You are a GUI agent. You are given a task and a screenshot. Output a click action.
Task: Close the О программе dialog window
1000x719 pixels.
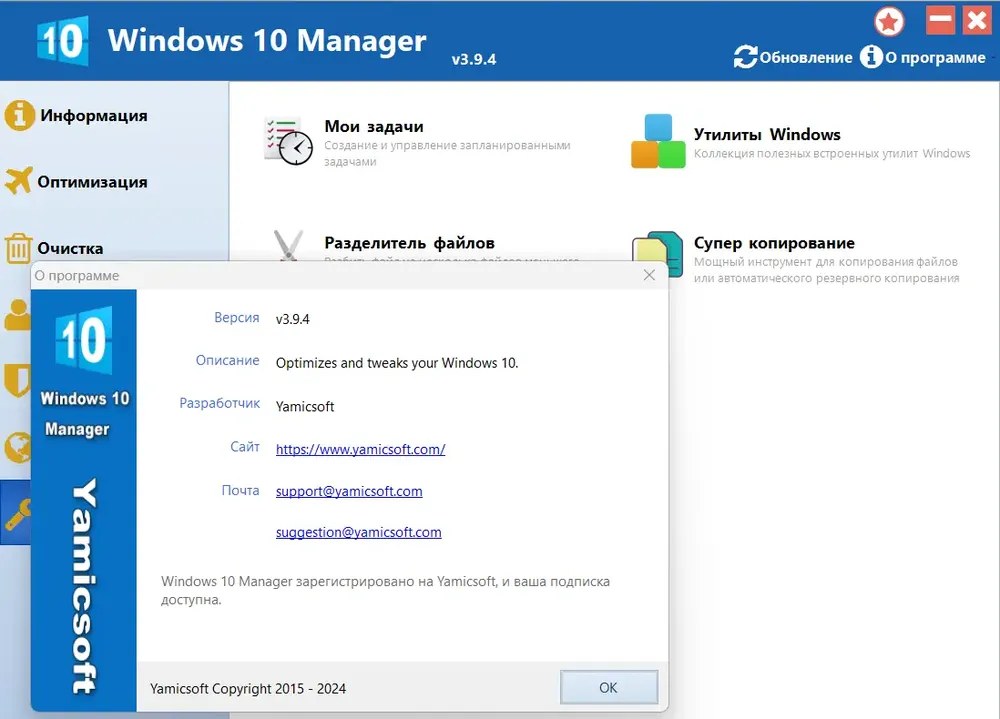tap(649, 275)
